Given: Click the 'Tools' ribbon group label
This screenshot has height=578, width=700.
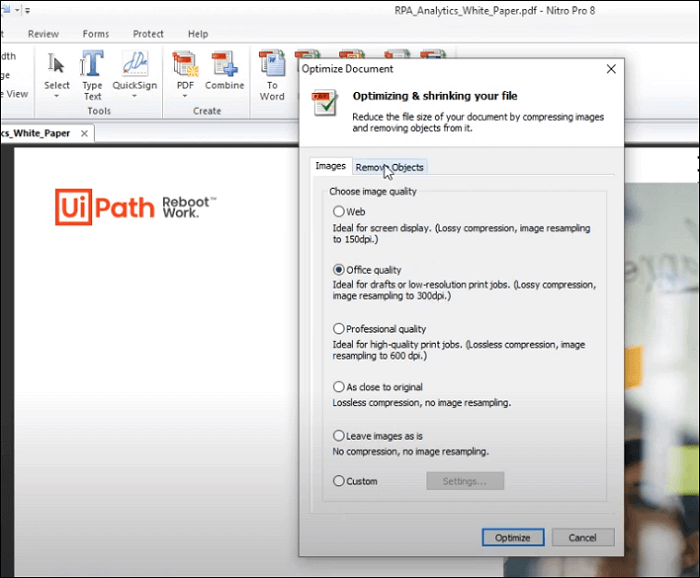Looking at the screenshot, I should point(99,111).
